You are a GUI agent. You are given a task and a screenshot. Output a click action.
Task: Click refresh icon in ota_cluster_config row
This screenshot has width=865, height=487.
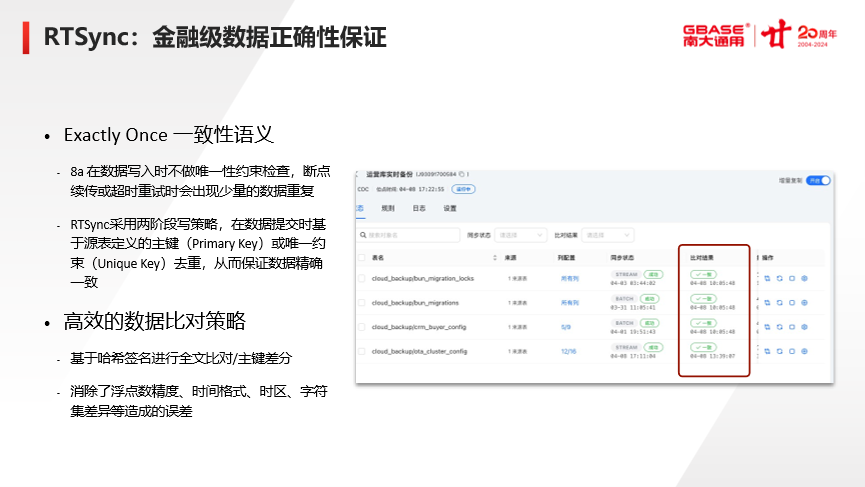[x=779, y=351]
